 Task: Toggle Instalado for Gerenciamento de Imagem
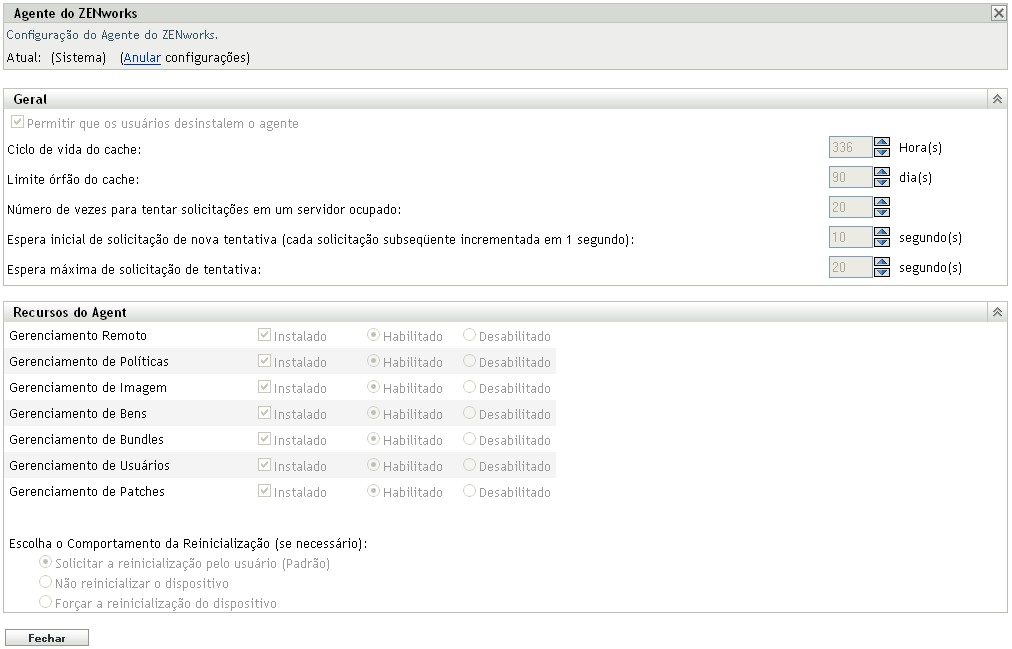coord(264,386)
